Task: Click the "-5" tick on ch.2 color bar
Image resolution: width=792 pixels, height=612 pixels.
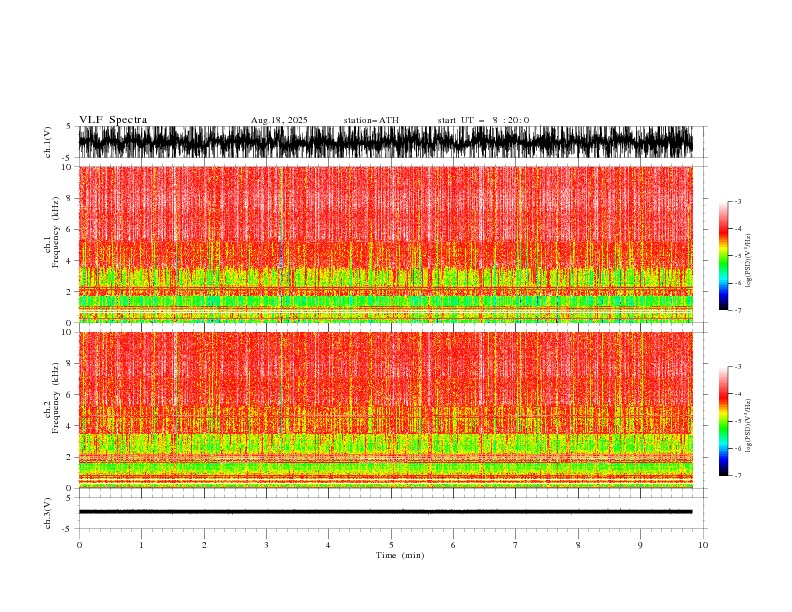Action: 737,421
